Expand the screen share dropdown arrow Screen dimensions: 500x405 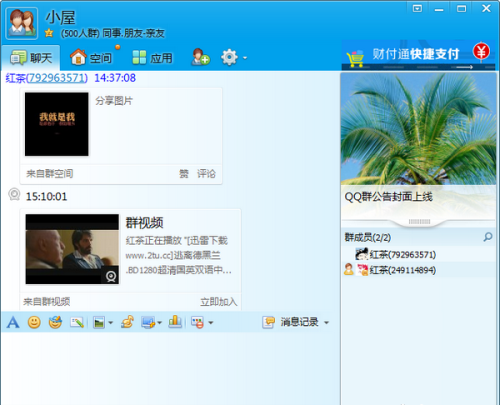(160, 323)
